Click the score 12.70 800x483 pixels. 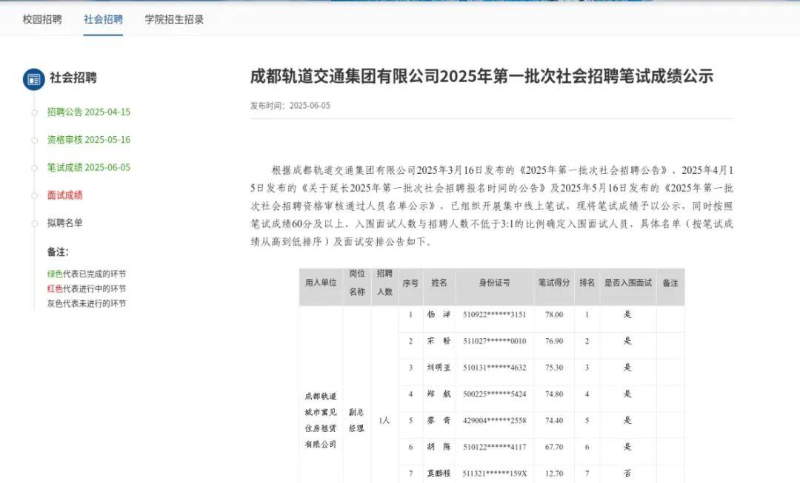point(554,474)
